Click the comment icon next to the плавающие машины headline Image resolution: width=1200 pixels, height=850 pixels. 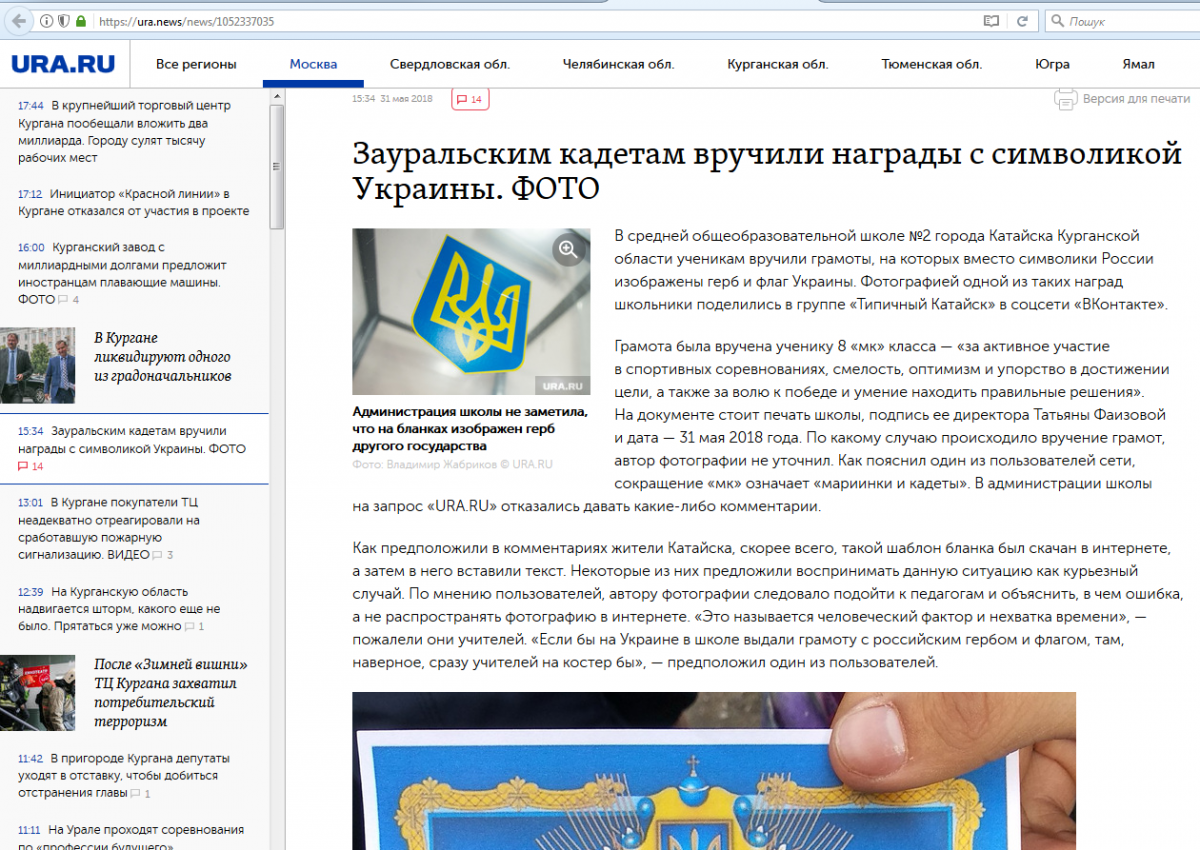pyautogui.click(x=63, y=300)
